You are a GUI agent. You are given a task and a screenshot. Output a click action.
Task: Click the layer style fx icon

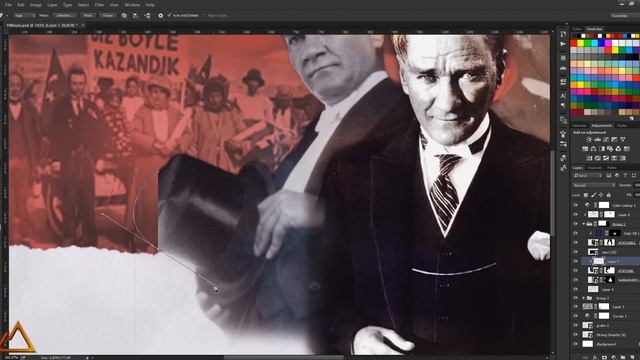[x=595, y=357]
